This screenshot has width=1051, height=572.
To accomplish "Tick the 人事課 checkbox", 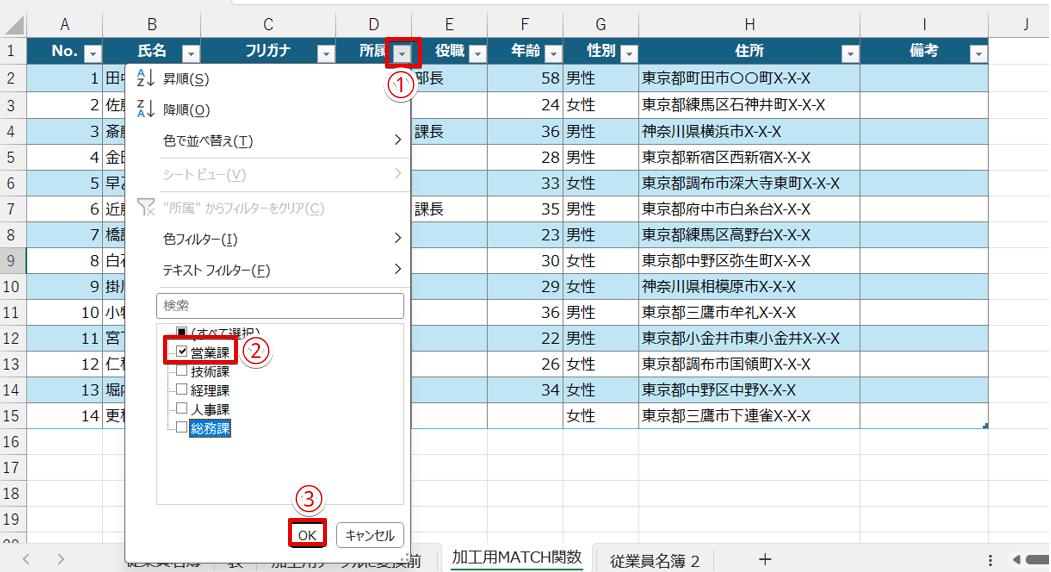I will 181,409.
